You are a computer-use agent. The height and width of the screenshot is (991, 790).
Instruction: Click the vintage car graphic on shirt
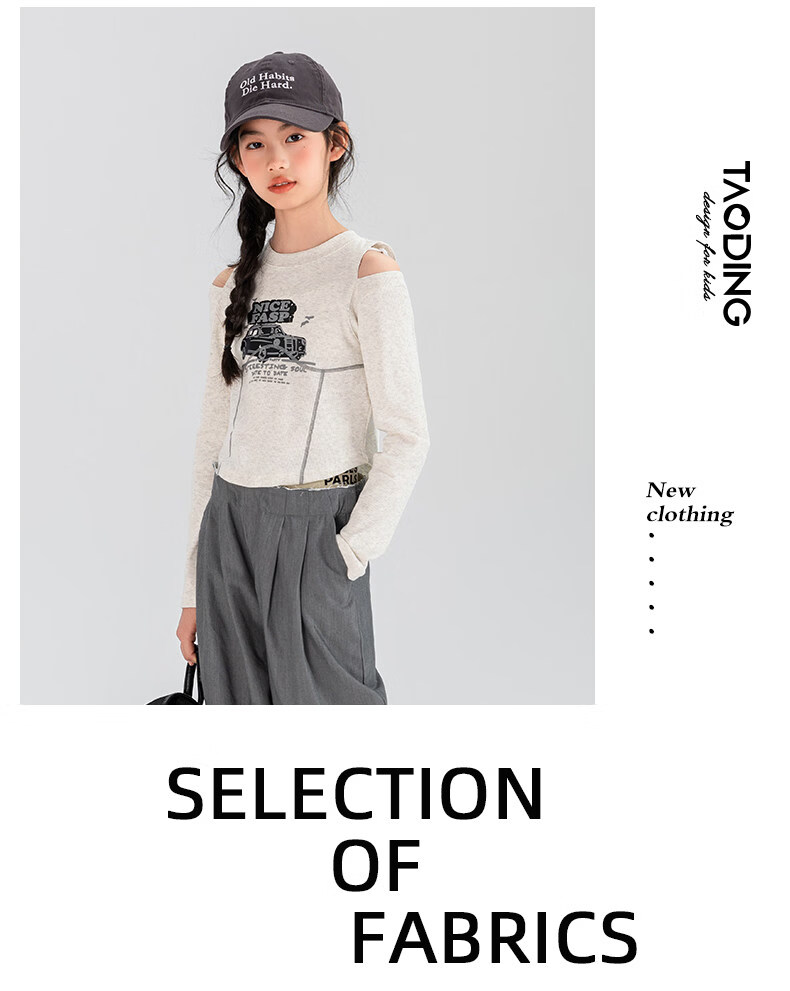pos(273,342)
